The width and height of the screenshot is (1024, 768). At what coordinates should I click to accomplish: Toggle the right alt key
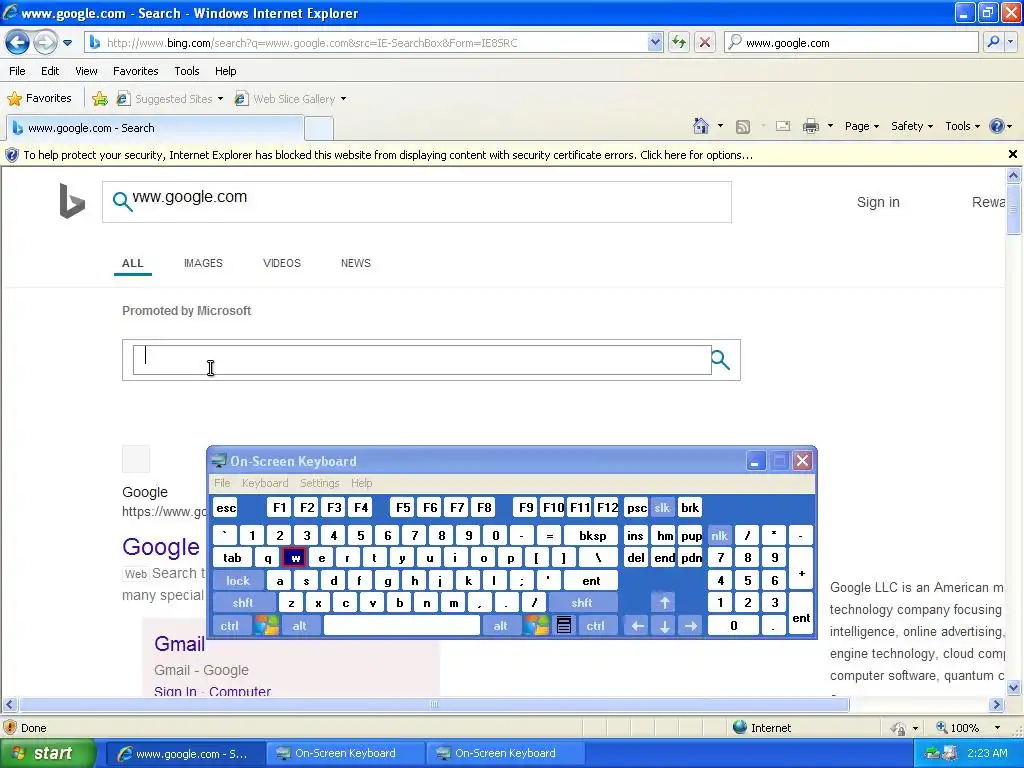pyautogui.click(x=501, y=626)
